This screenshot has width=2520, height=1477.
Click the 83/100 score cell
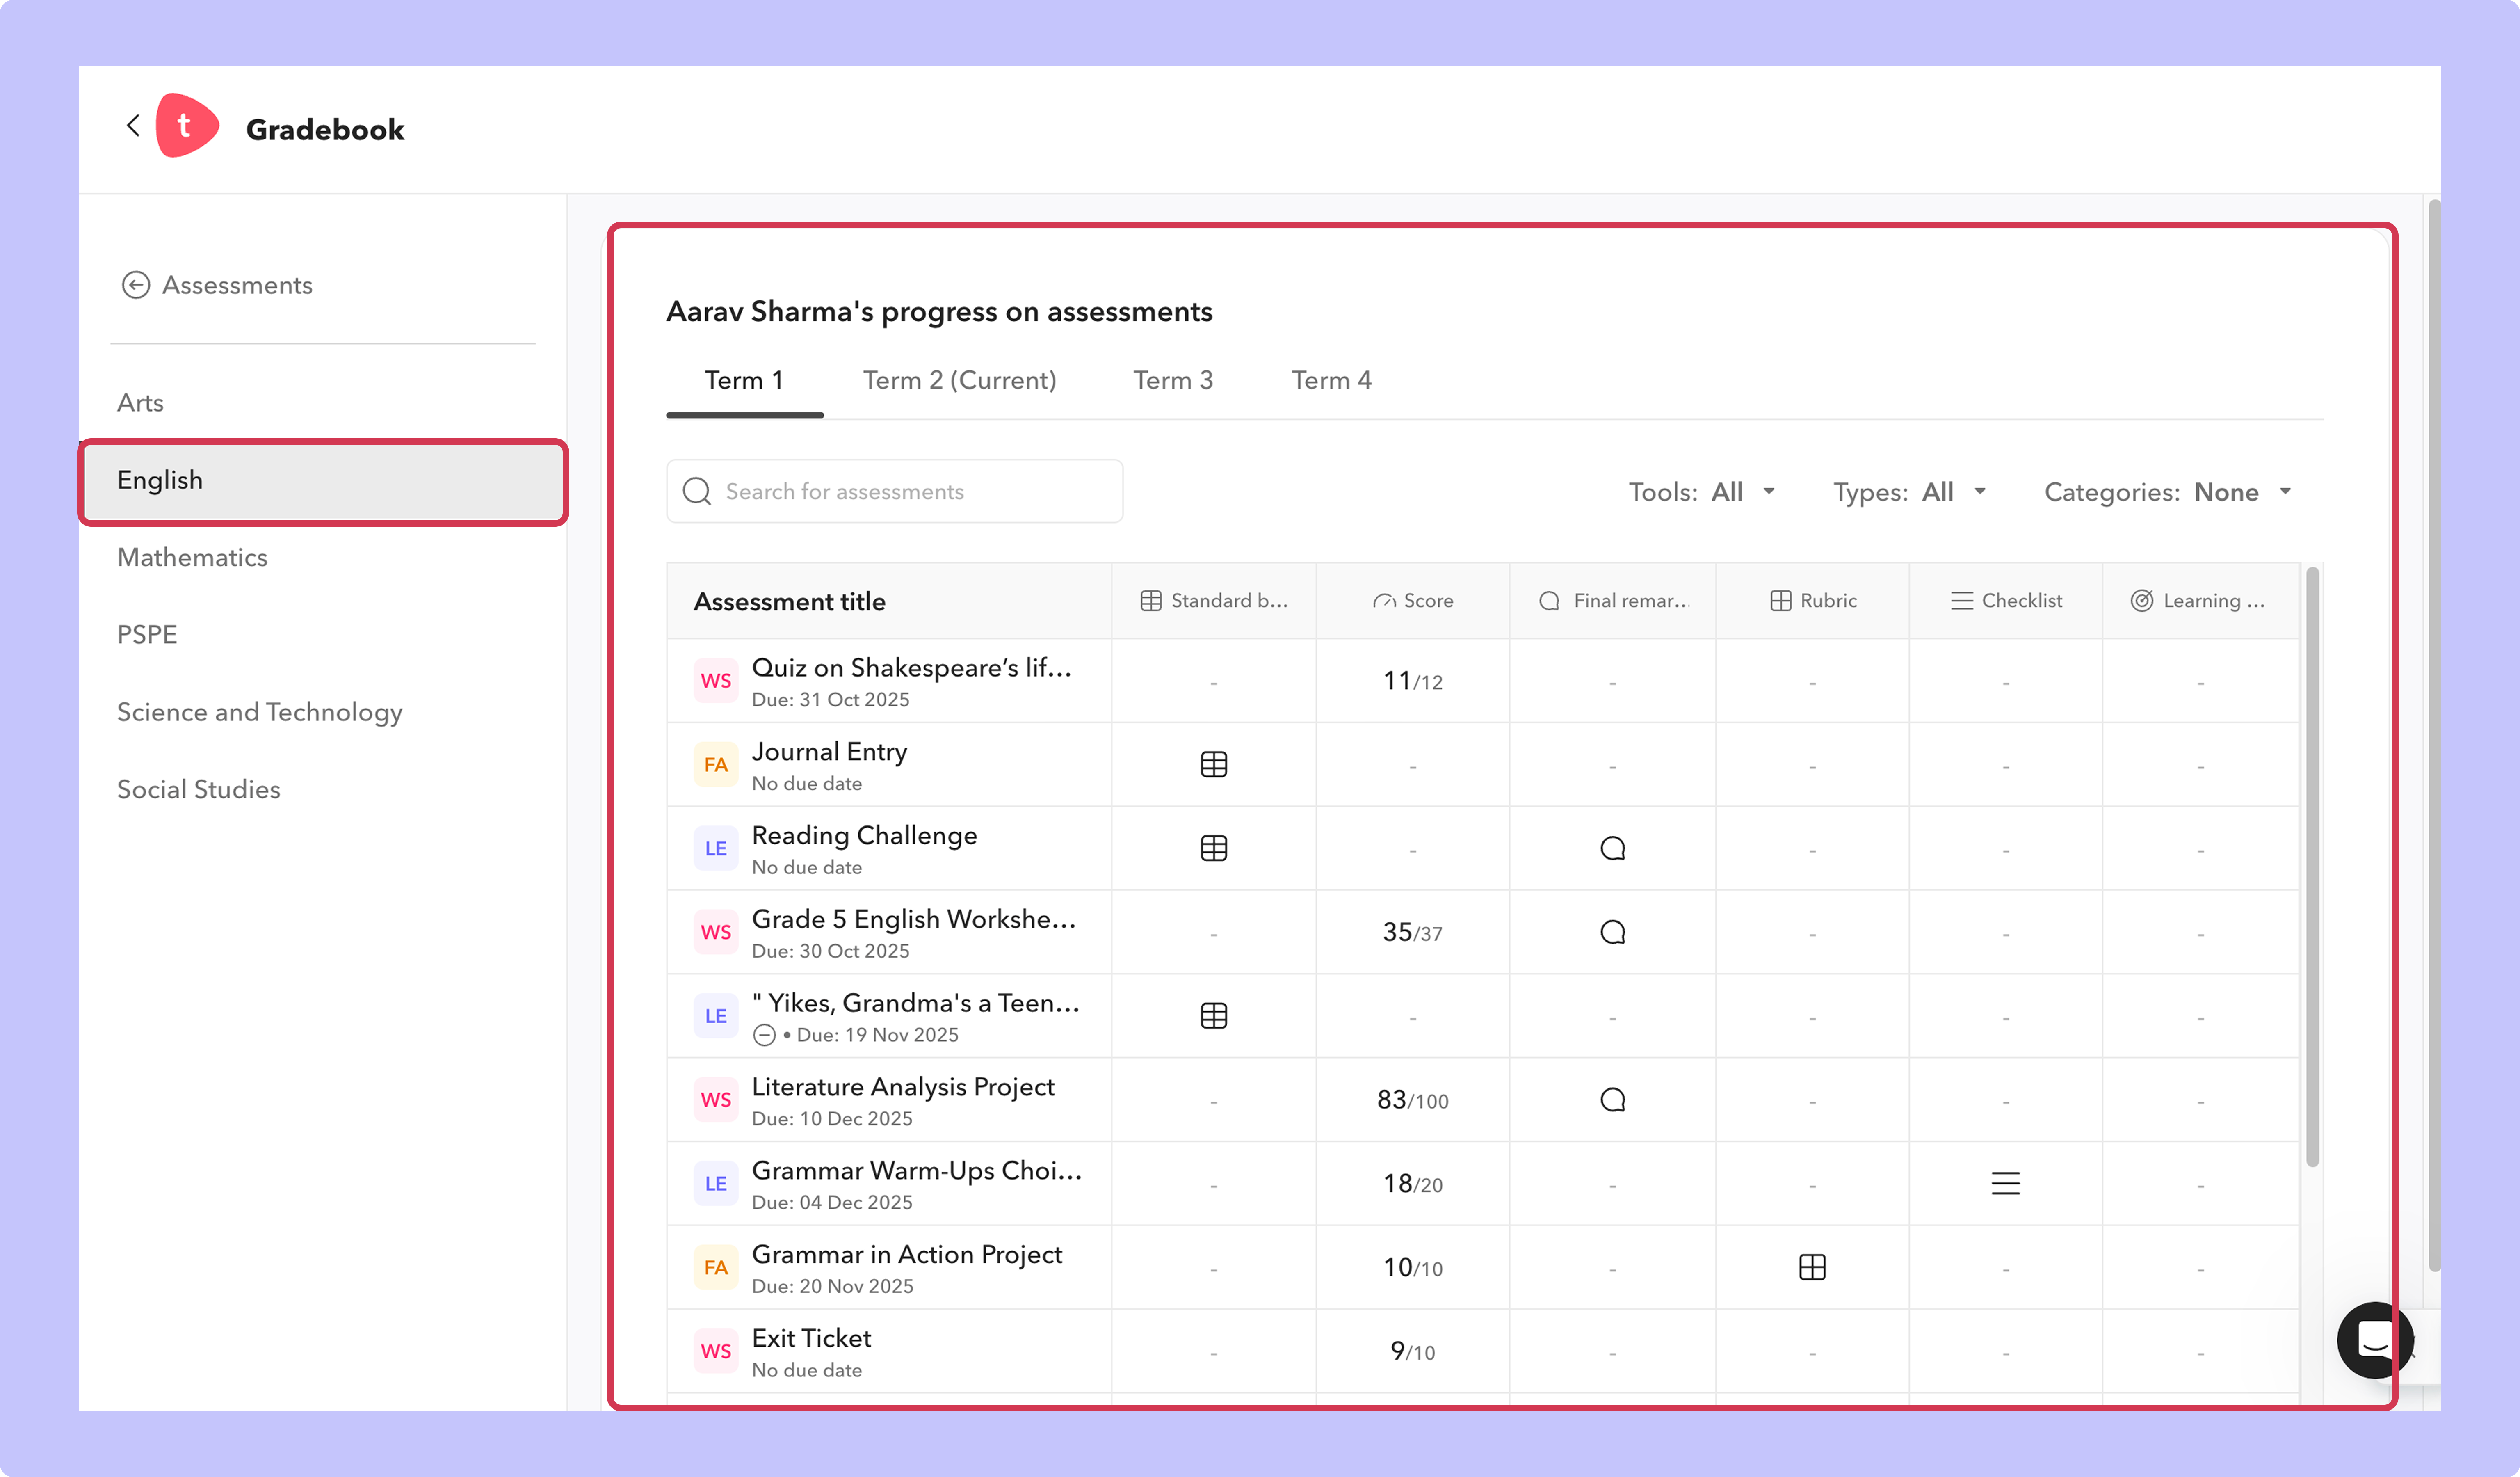pos(1412,1100)
